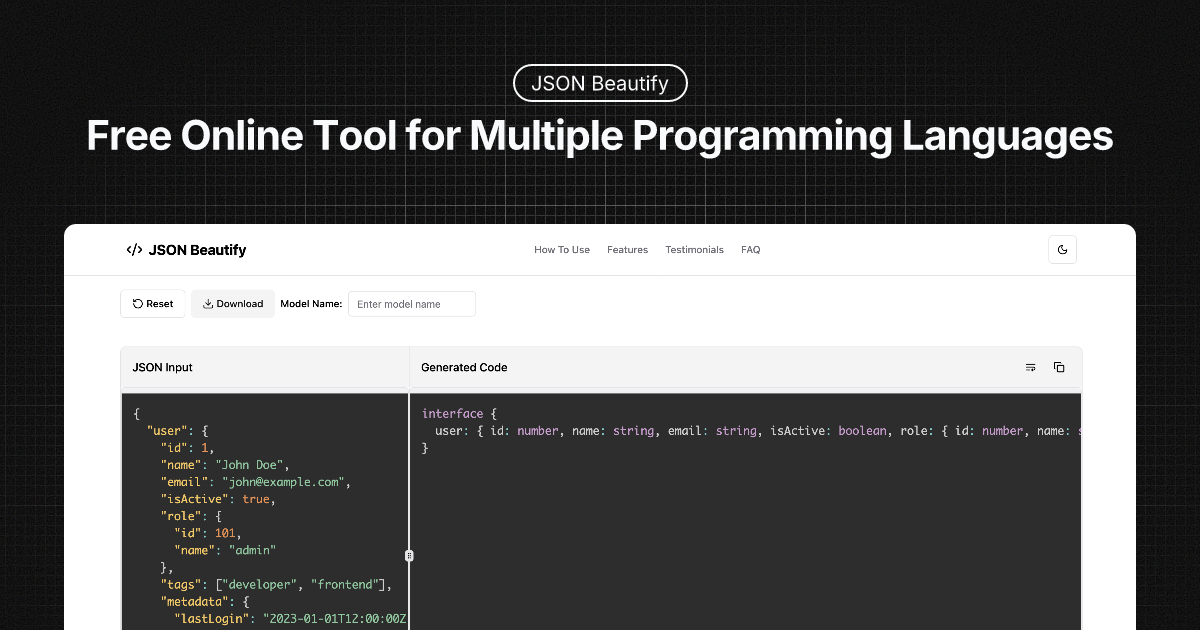Click the resize handle between the two panels

coord(409,554)
